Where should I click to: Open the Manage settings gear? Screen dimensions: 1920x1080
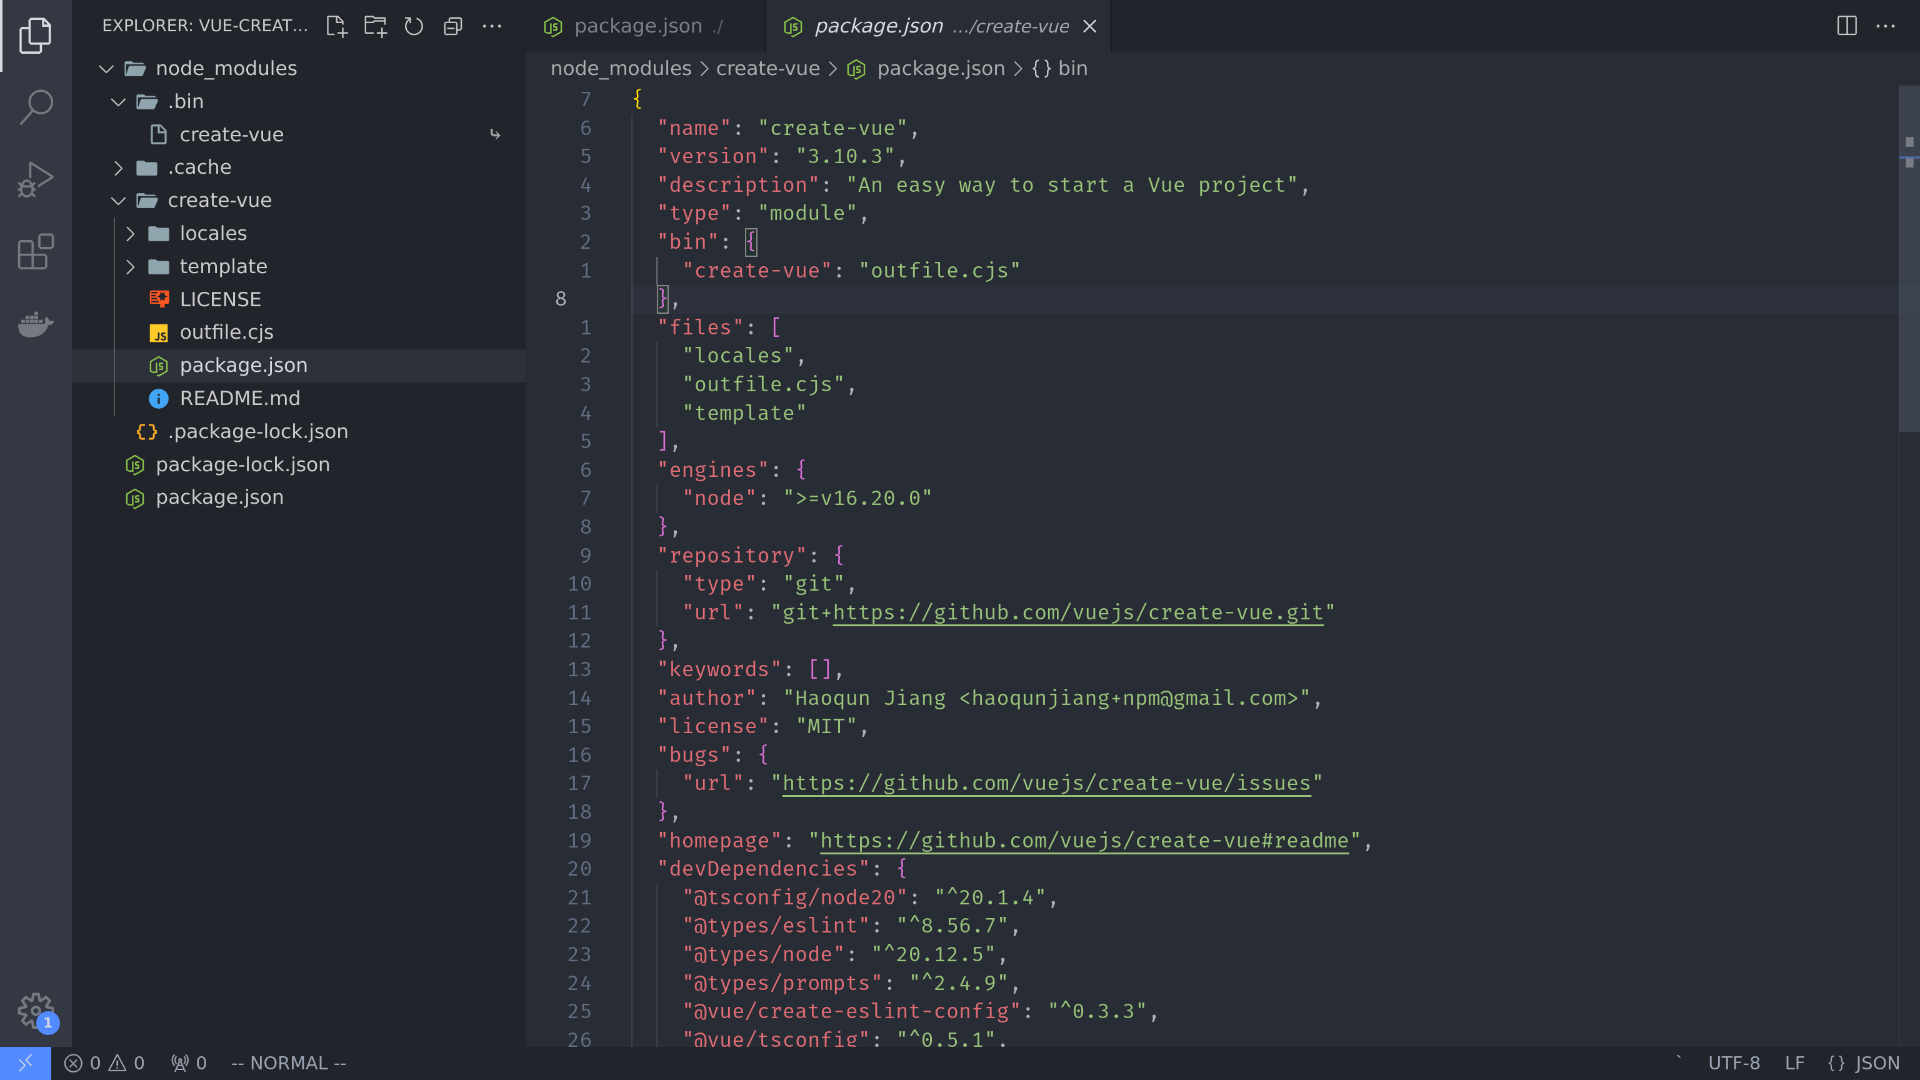[x=36, y=1011]
